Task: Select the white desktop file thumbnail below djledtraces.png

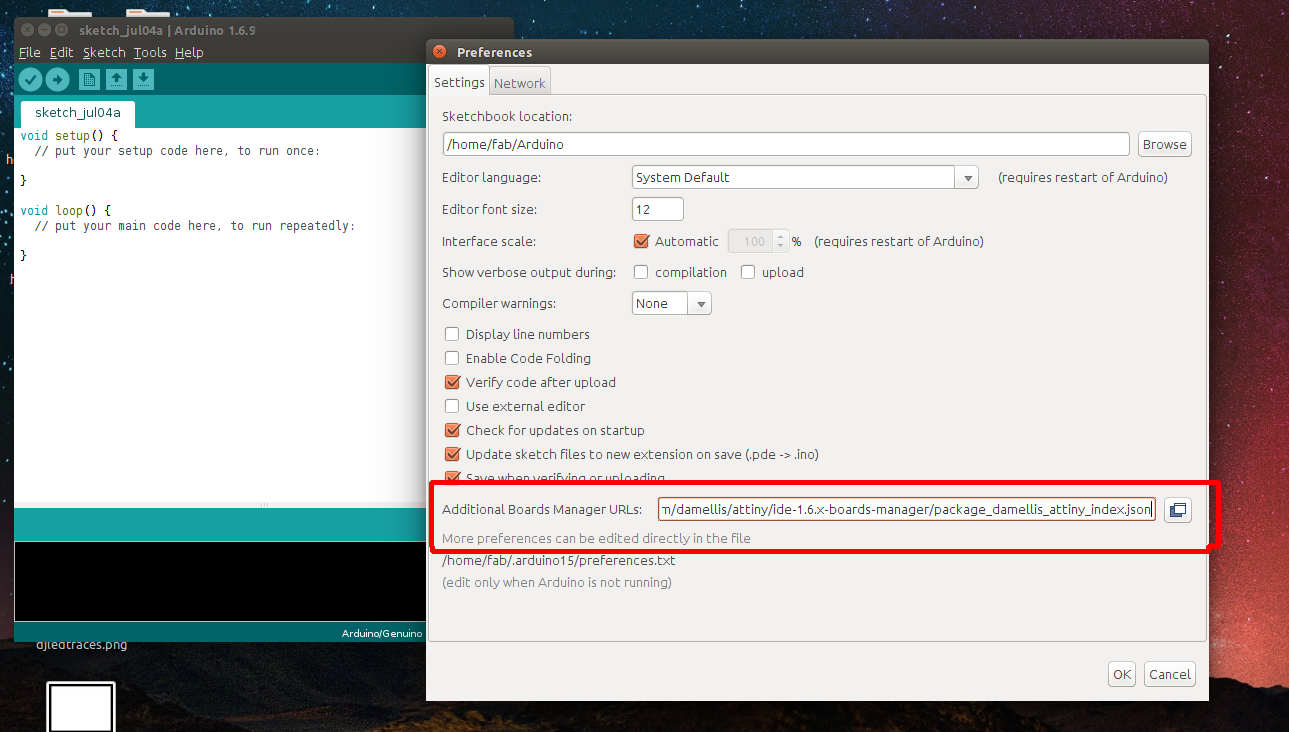Action: click(81, 707)
